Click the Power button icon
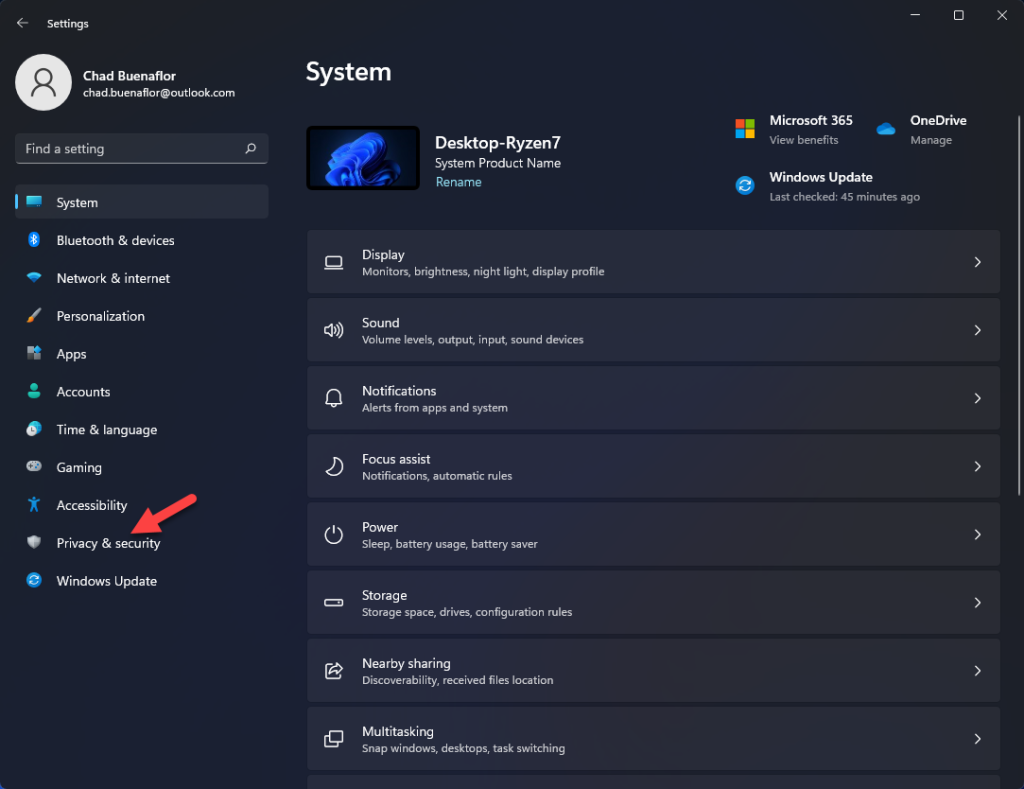Image resolution: width=1024 pixels, height=789 pixels. pyautogui.click(x=334, y=534)
